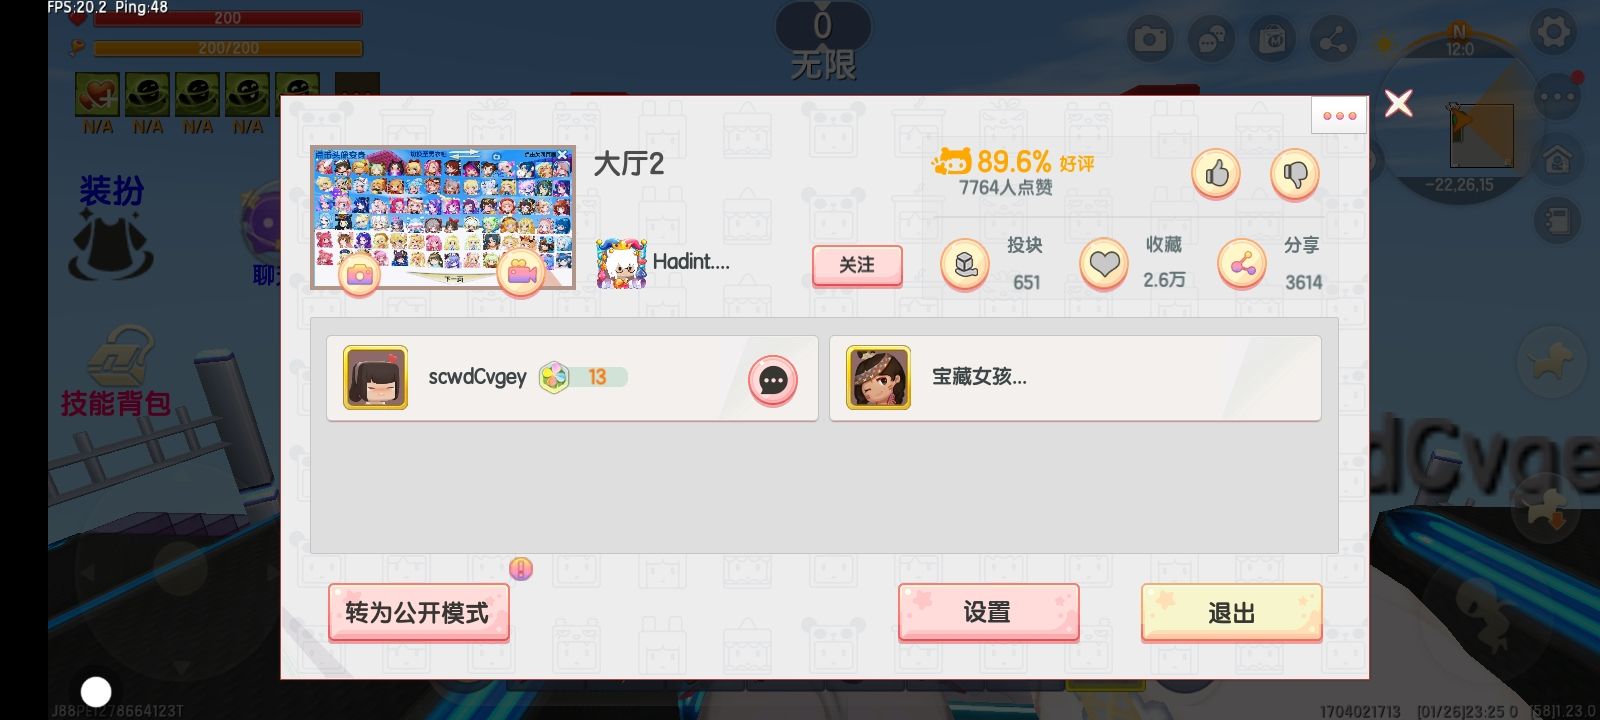1600x720 pixels.
Task: Switch room to 转为公开模式
Action: coord(418,612)
